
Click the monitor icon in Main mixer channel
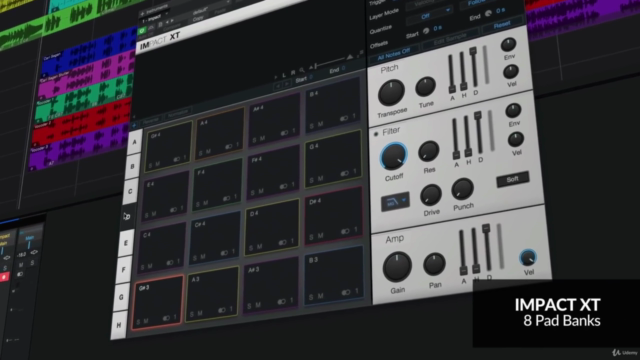click(x=20, y=274)
